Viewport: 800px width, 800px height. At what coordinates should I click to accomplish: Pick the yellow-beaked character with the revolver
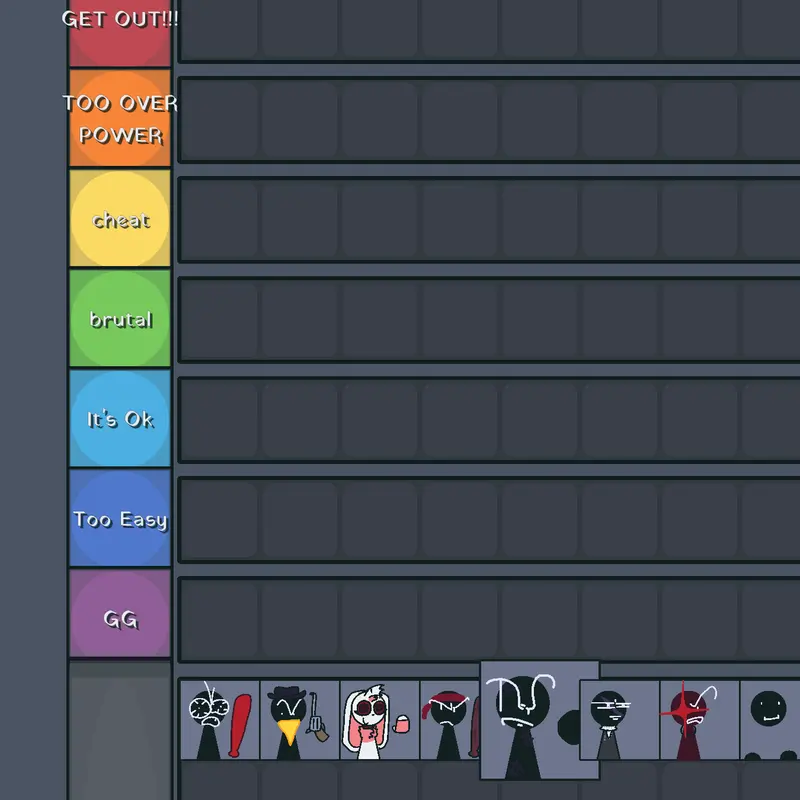[300, 720]
